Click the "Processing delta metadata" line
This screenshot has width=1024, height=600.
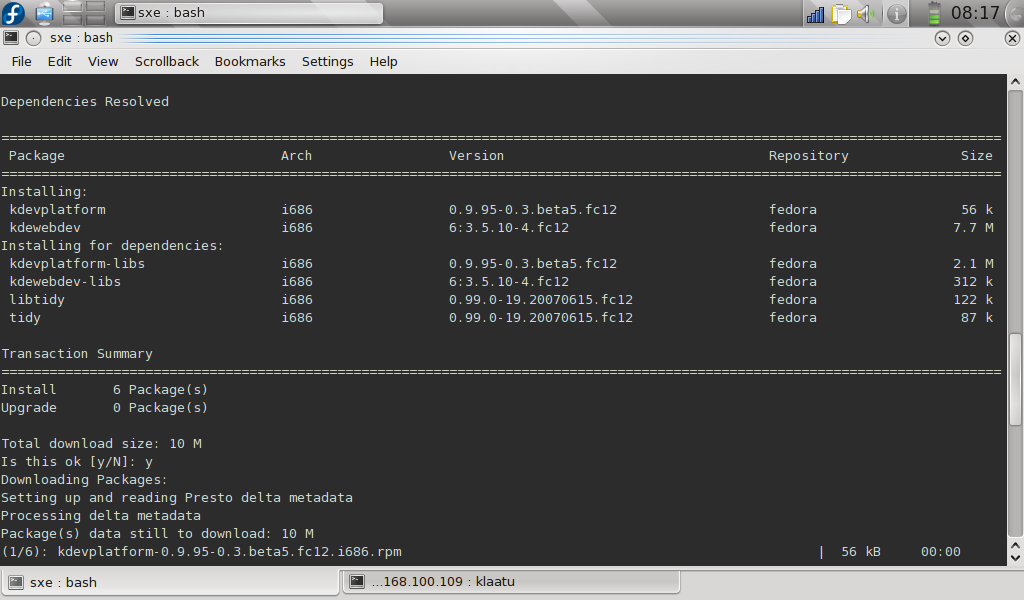101,516
